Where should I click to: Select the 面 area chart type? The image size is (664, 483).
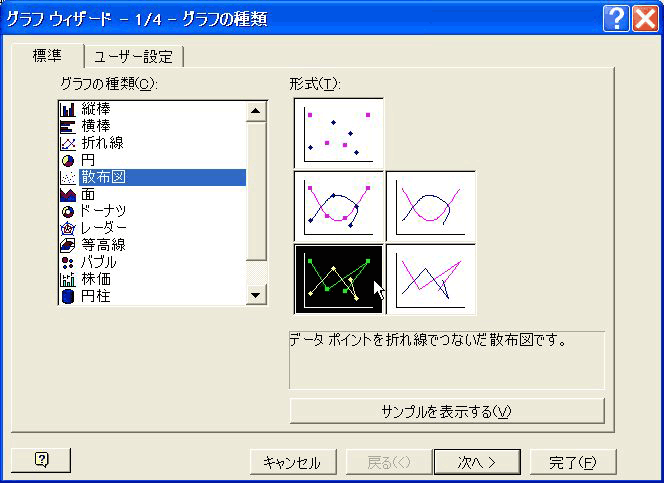88,194
